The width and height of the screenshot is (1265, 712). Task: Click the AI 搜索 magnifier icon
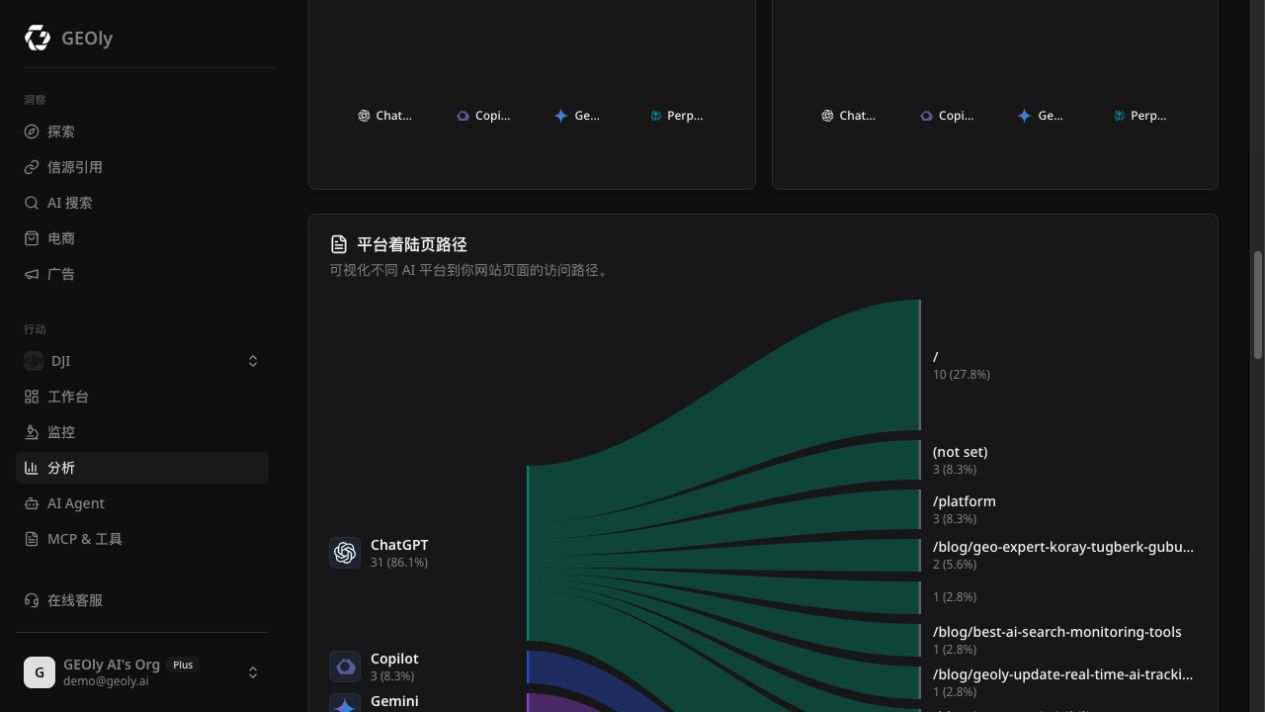(x=32, y=203)
